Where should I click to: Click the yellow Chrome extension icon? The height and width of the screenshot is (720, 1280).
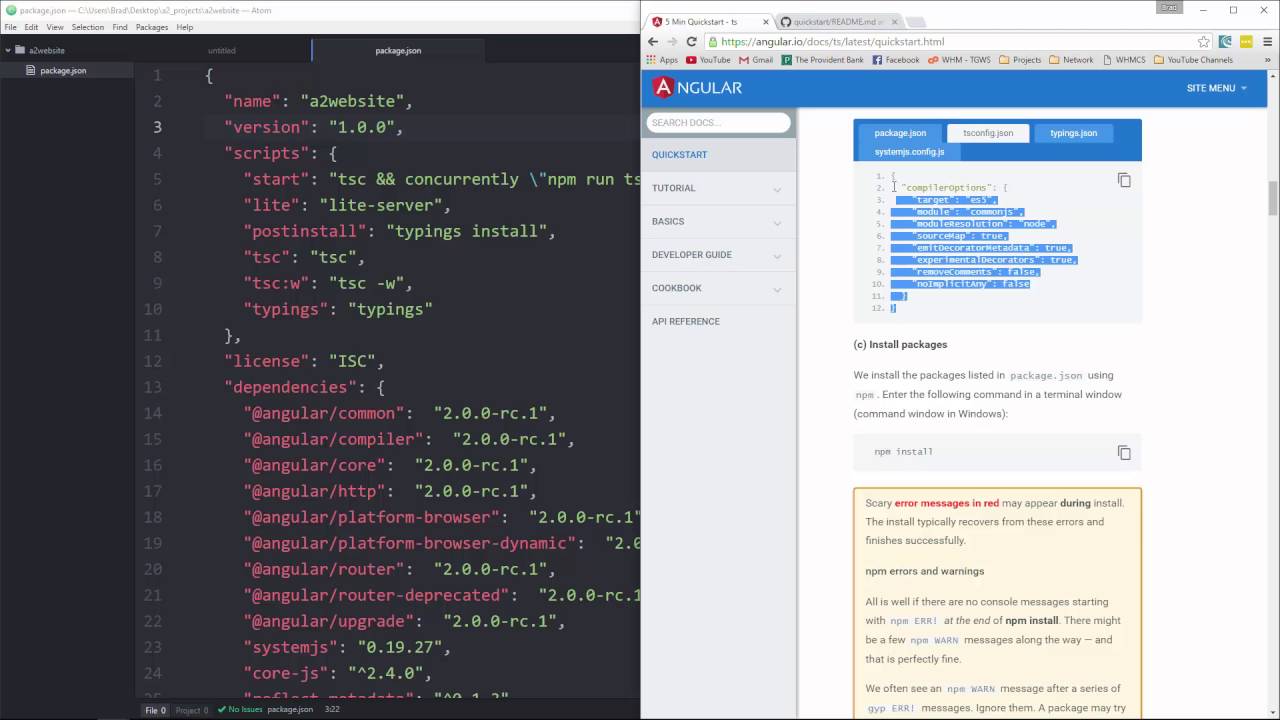point(1246,42)
